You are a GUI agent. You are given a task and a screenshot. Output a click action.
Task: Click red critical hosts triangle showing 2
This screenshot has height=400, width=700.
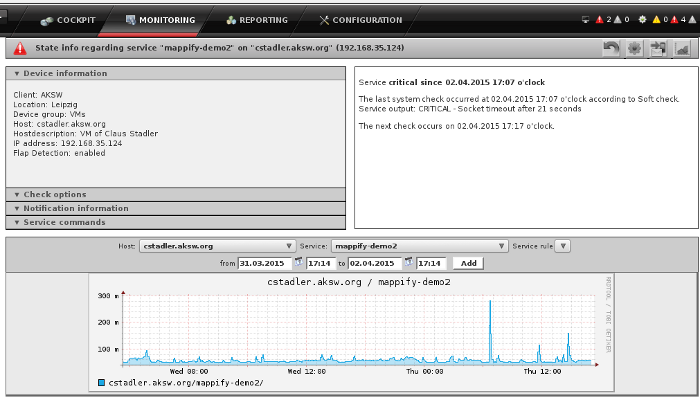coord(600,19)
